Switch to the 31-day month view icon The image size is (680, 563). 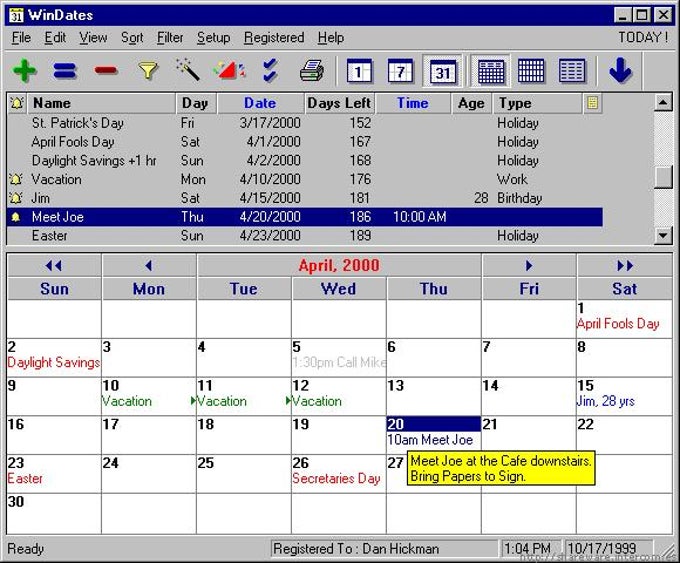pyautogui.click(x=442, y=70)
